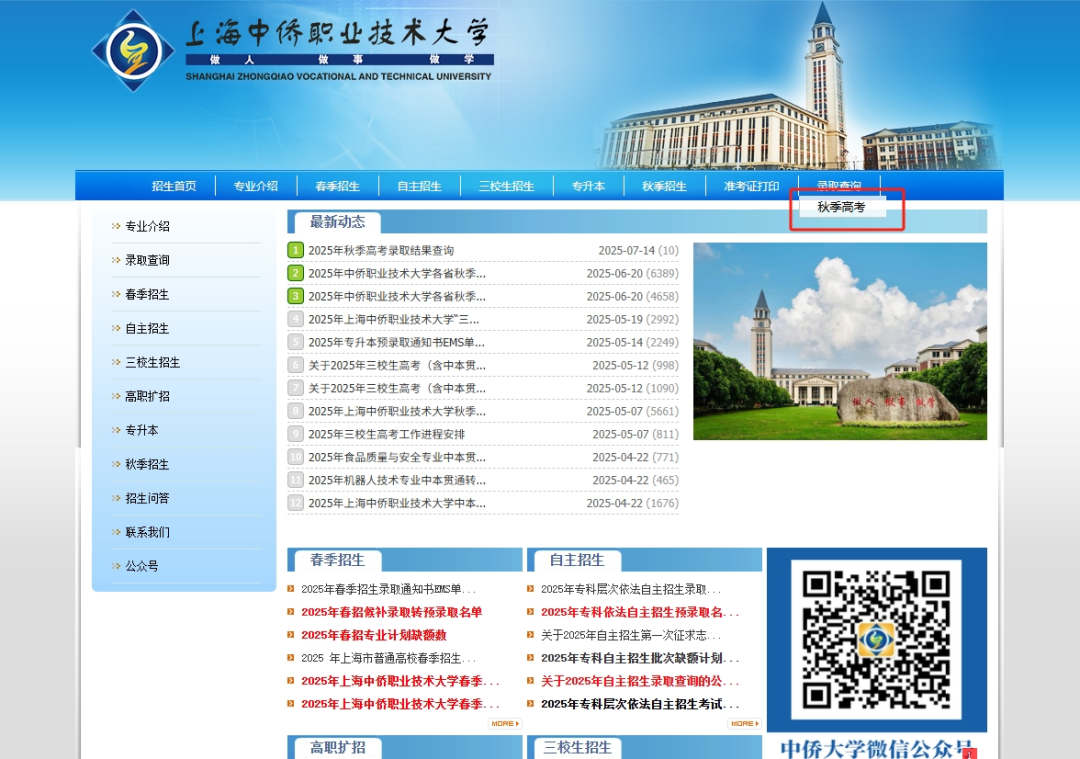Viewport: 1080px width, 759px height.
Task: Open 2025年专科依法自主招生预录取名 link
Action: pyautogui.click(x=640, y=612)
